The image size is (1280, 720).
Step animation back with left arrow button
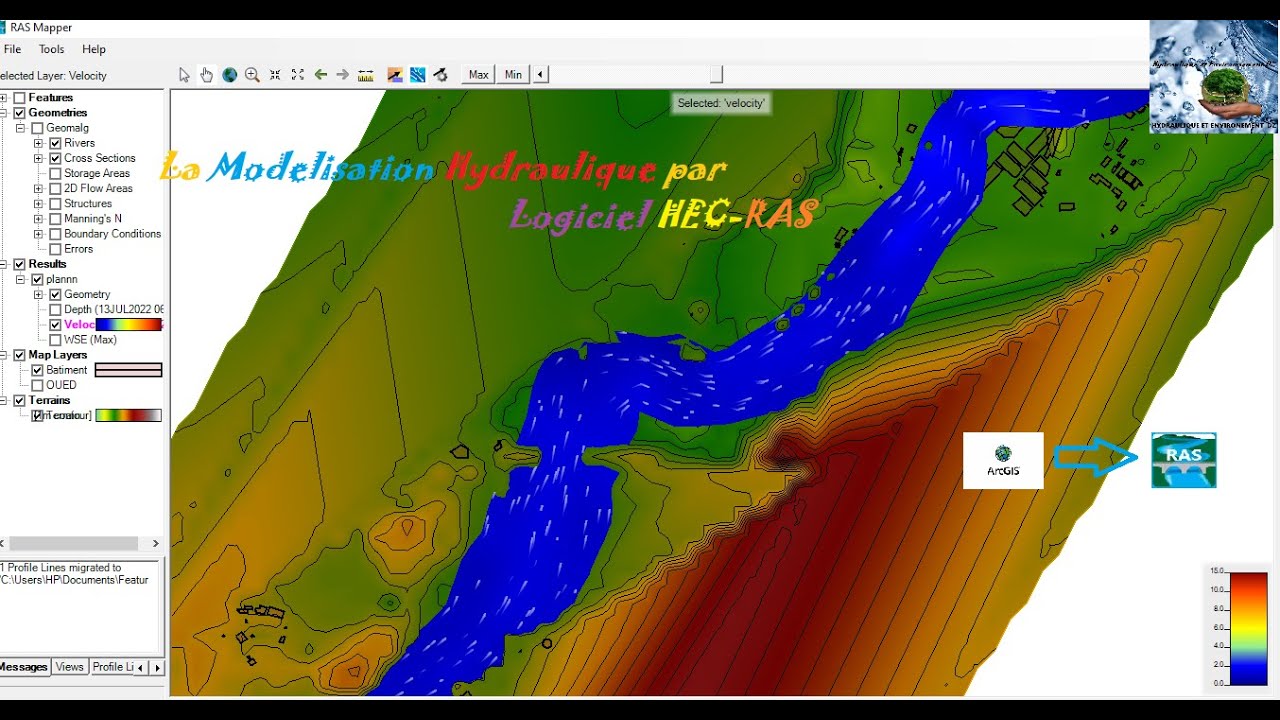pyautogui.click(x=540, y=75)
